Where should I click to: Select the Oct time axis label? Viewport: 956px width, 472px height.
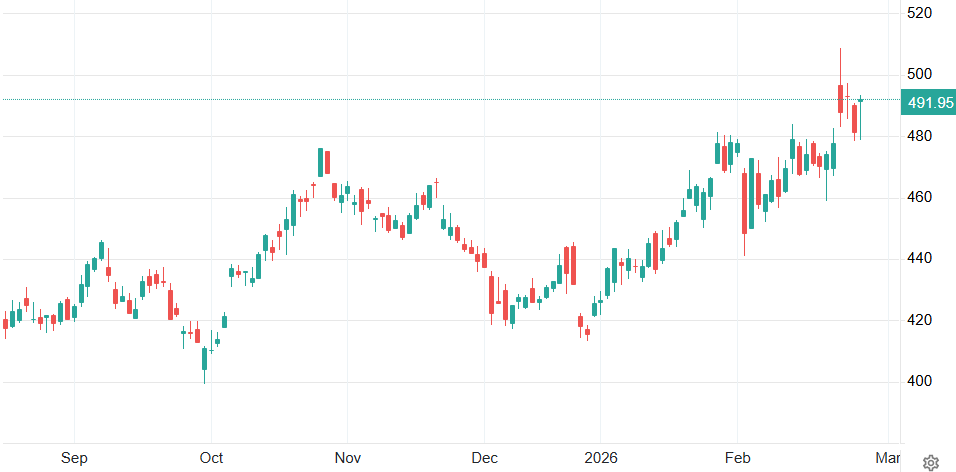pyautogui.click(x=211, y=458)
